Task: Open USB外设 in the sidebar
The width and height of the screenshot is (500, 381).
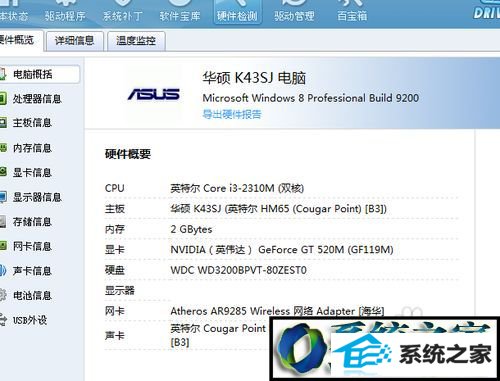Action: click(30, 320)
